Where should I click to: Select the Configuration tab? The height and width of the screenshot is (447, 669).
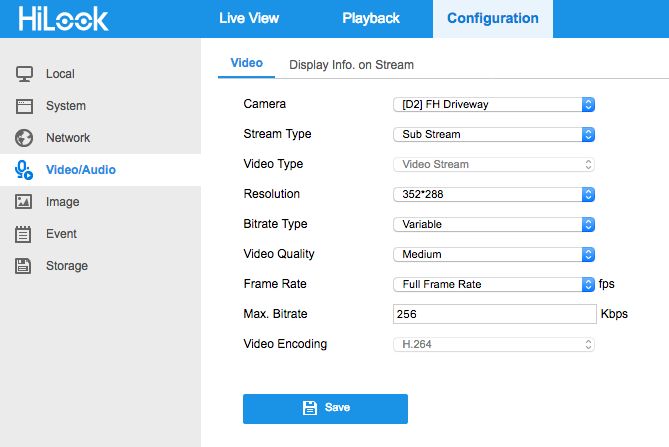click(492, 18)
